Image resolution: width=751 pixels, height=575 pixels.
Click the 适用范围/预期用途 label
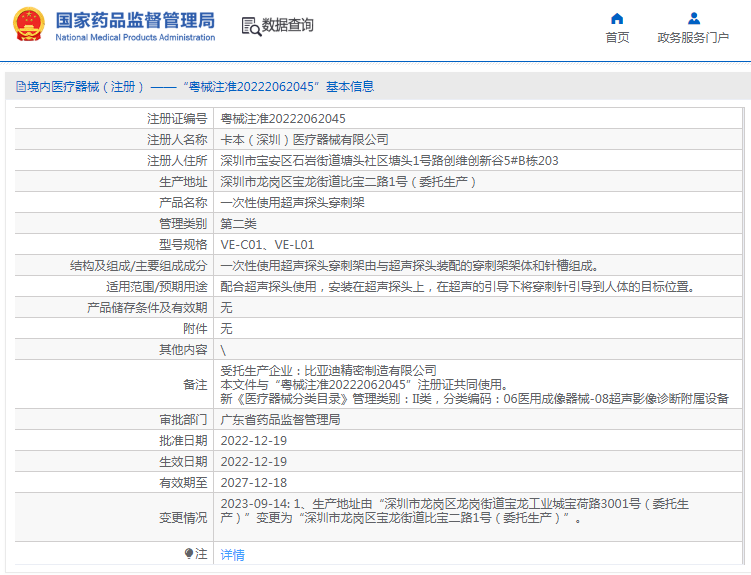[157, 287]
